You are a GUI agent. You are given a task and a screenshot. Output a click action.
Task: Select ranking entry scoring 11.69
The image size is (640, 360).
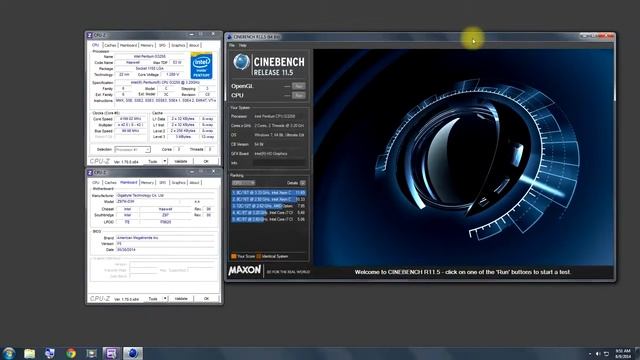click(x=269, y=192)
